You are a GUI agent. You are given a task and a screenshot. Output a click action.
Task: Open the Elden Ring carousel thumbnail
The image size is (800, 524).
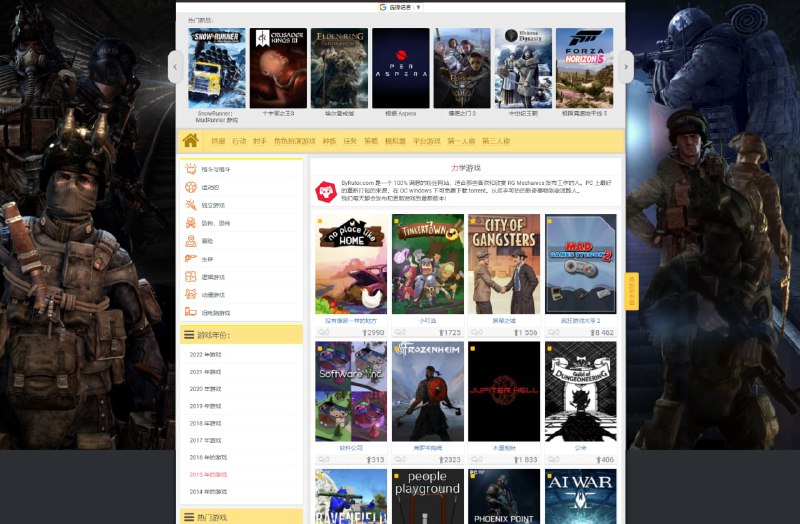pyautogui.click(x=339, y=68)
